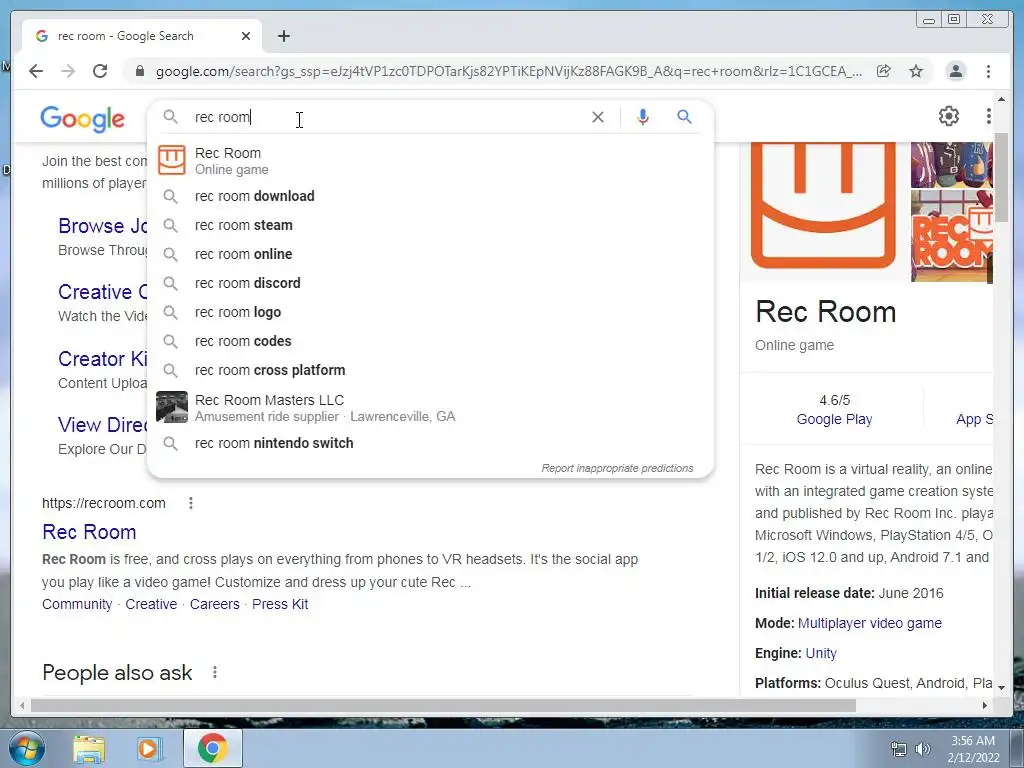Select Rec Room Masters LLC suggestion
Image resolution: width=1024 pixels, height=768 pixels.
click(x=430, y=408)
